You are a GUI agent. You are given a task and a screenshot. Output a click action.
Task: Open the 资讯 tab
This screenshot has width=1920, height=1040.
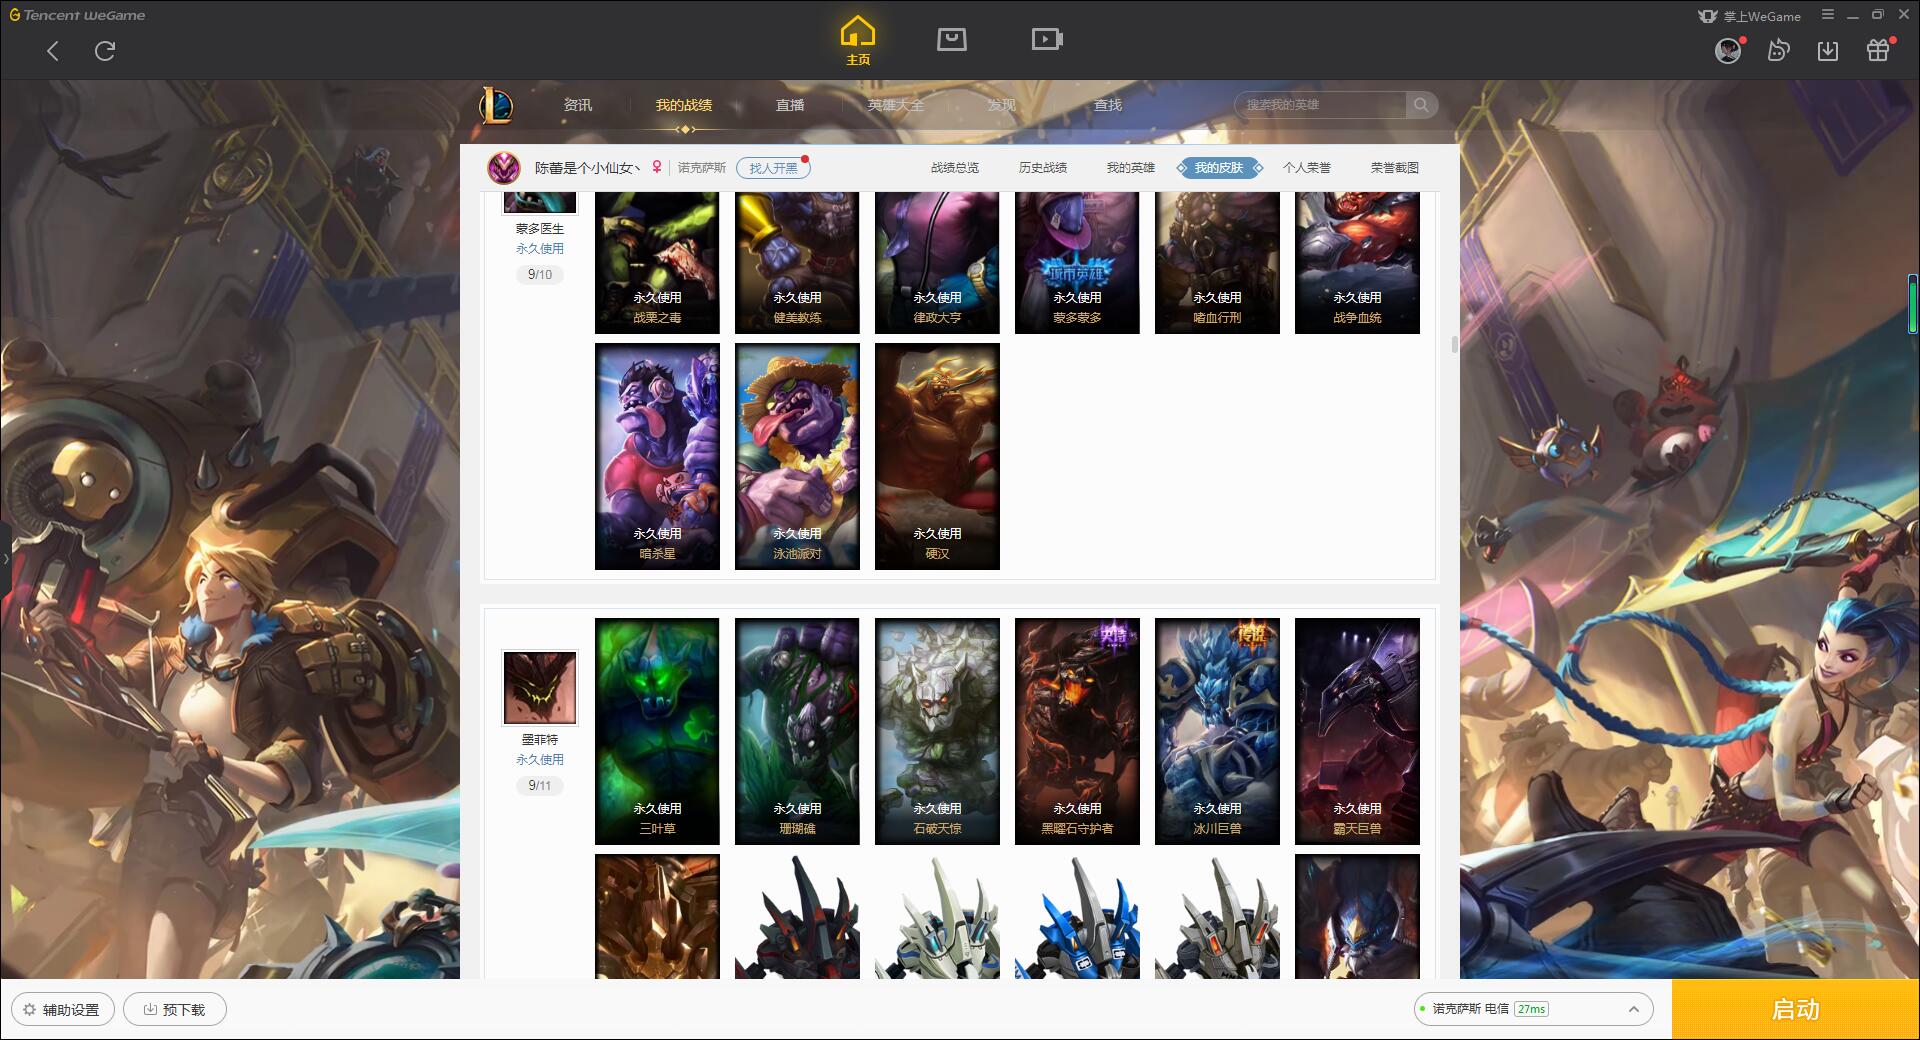[x=577, y=105]
